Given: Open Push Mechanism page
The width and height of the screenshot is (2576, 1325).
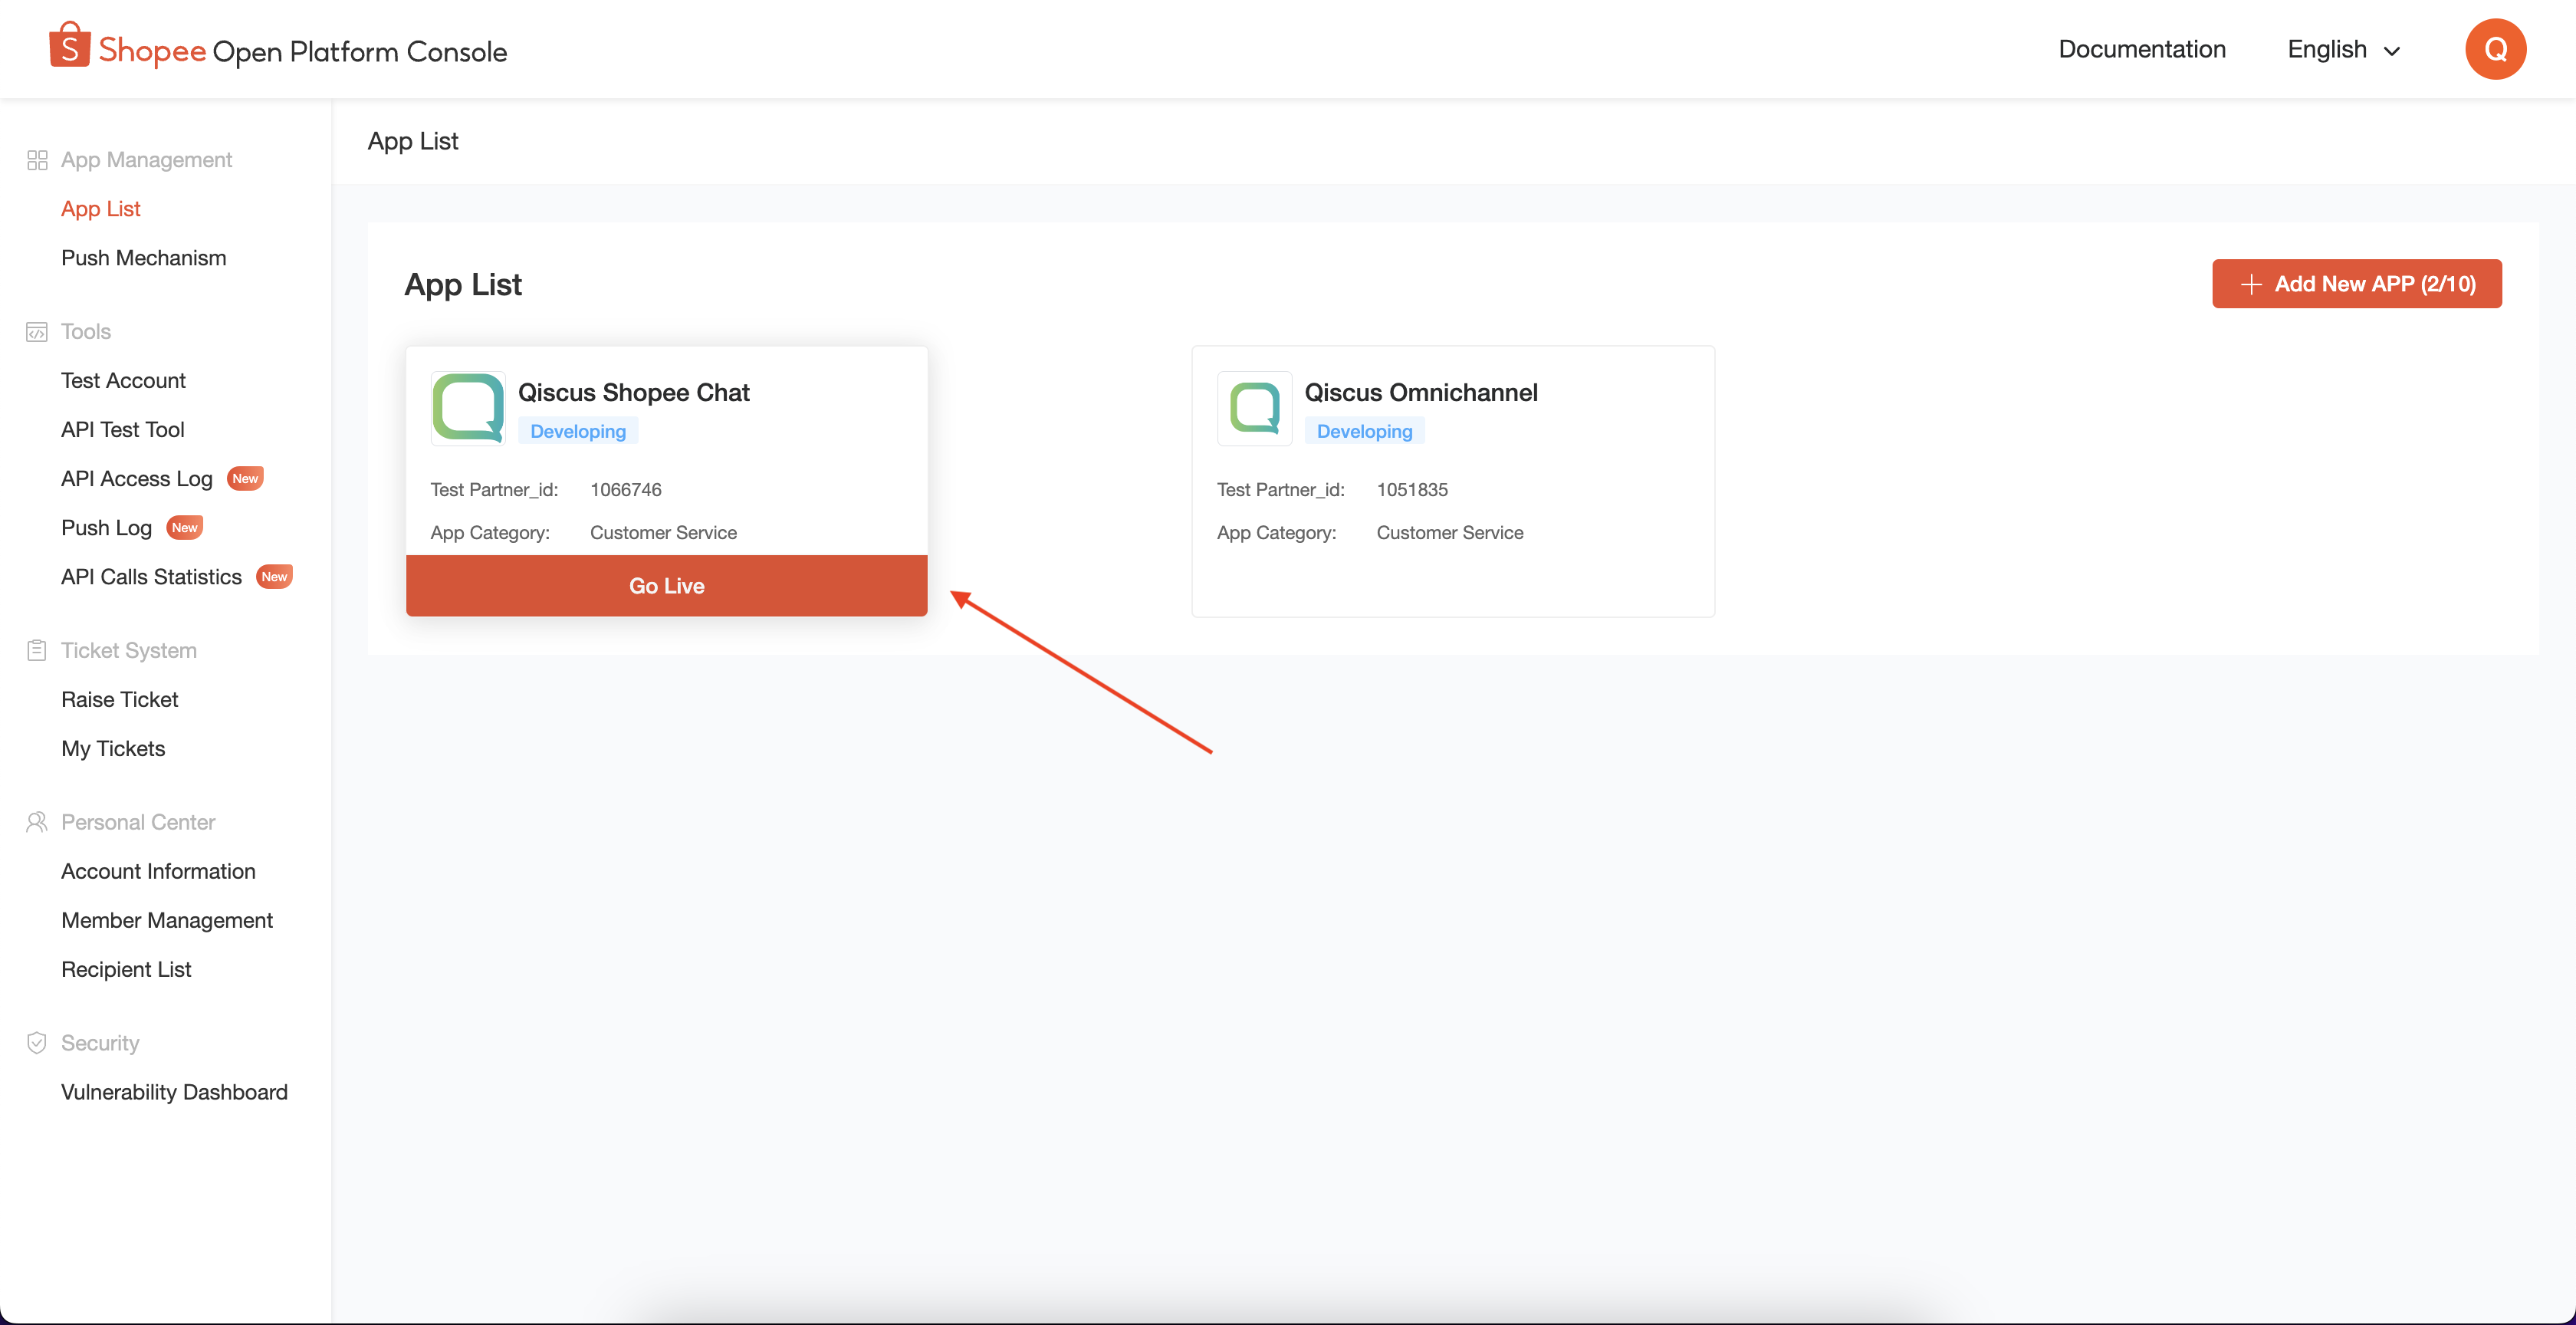Looking at the screenshot, I should point(144,258).
